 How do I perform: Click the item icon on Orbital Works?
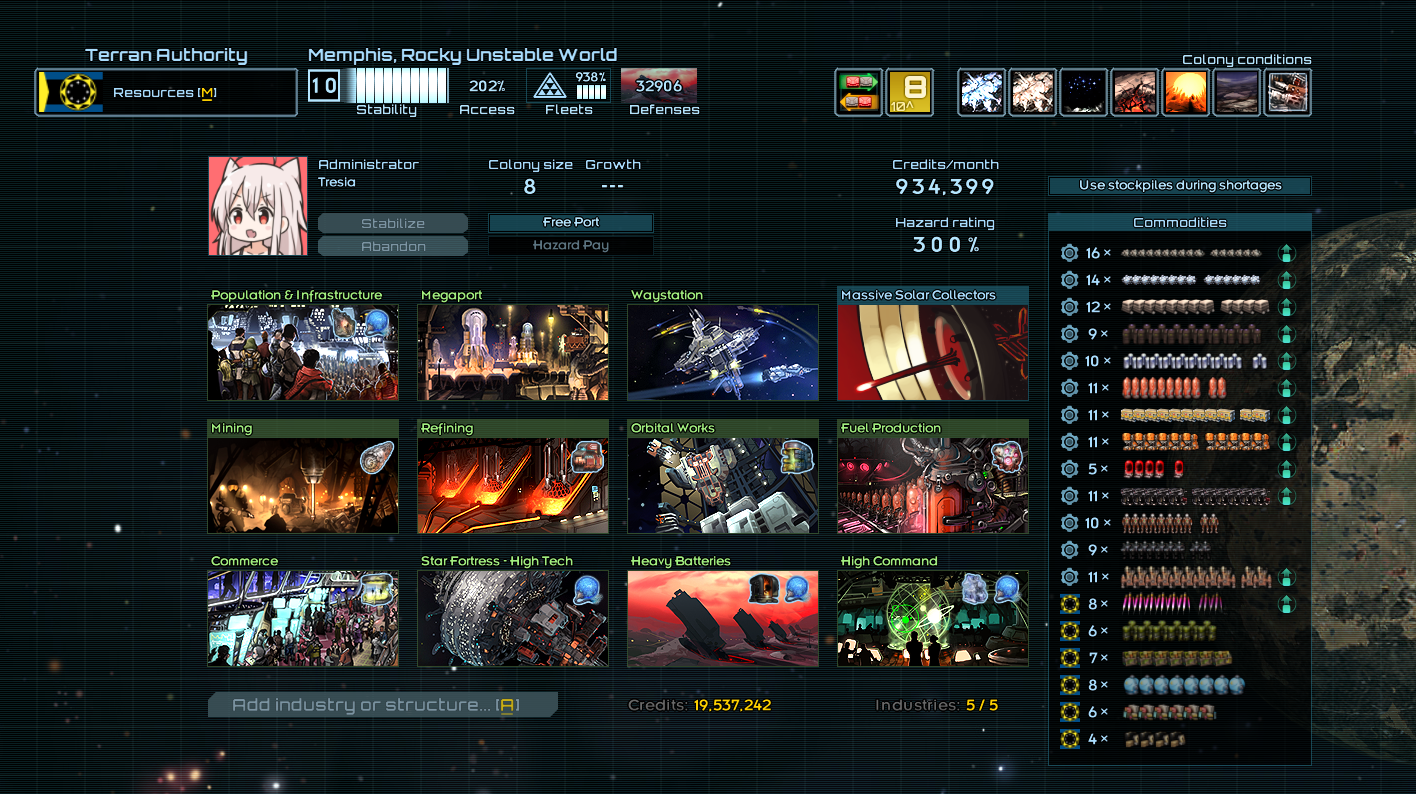(x=797, y=456)
